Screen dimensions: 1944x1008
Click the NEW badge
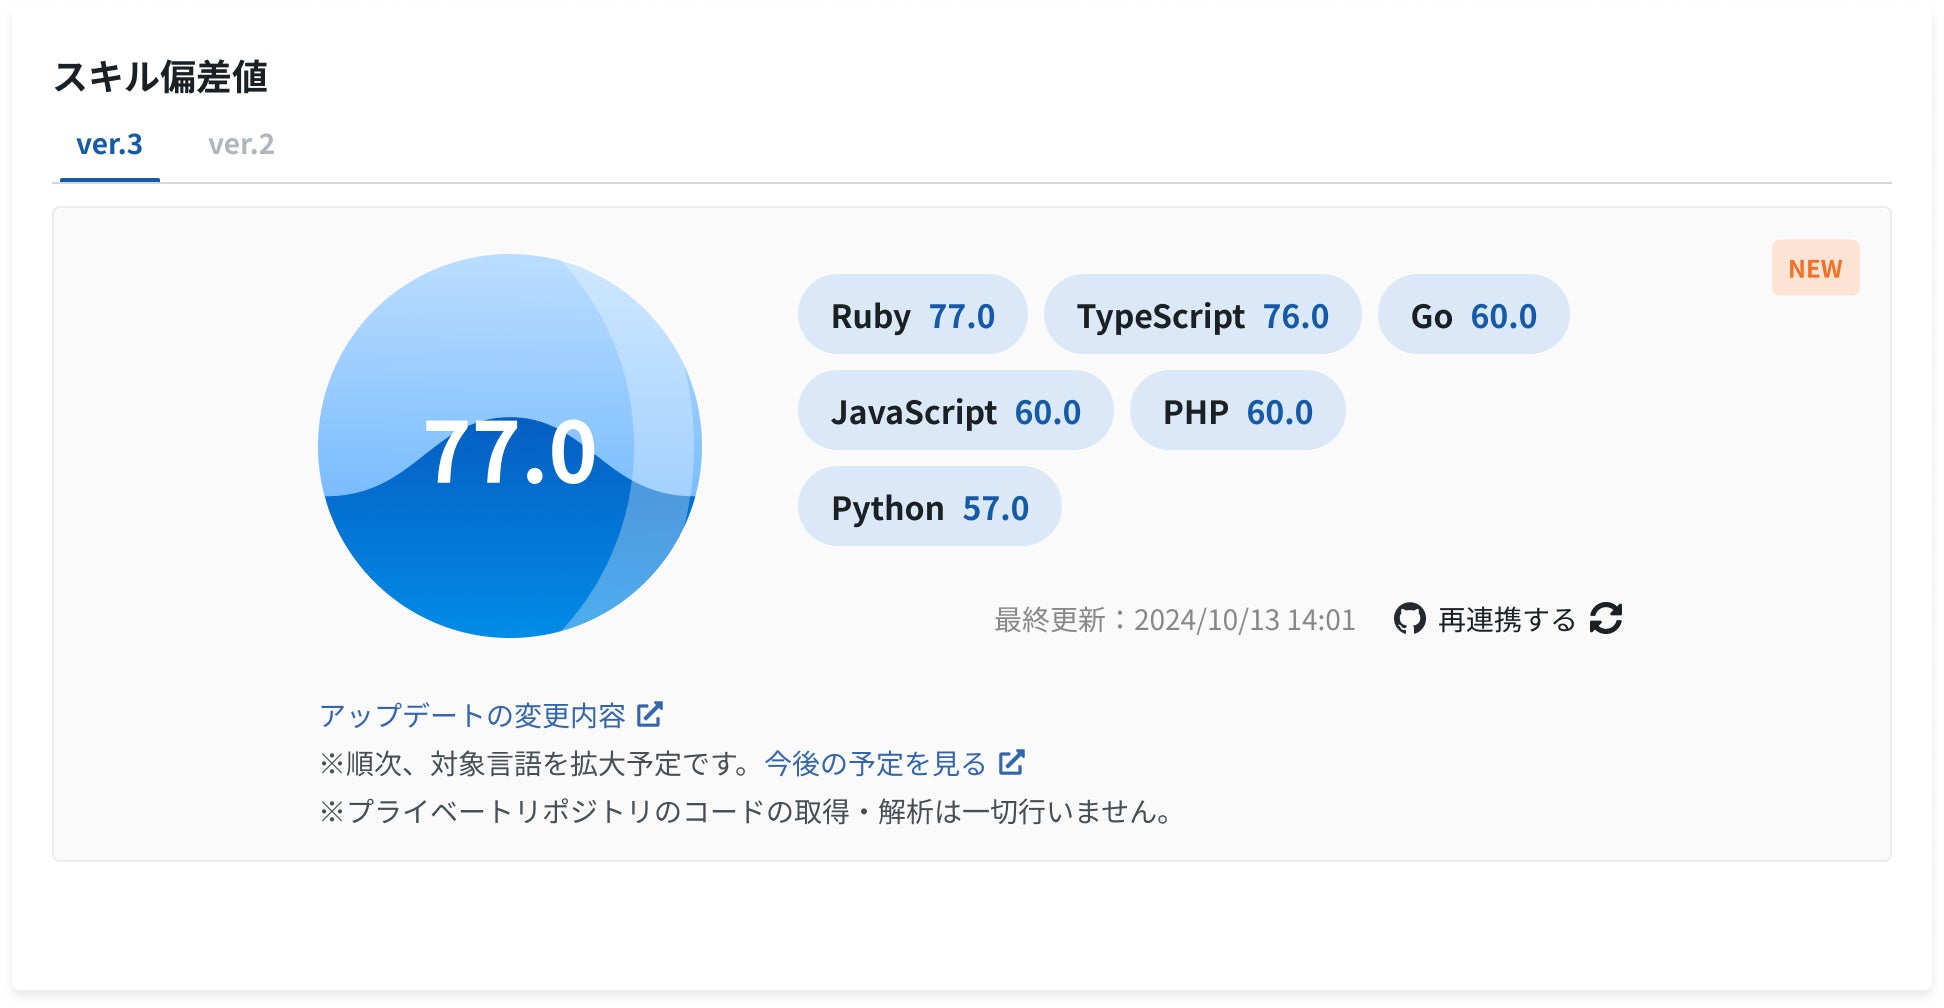click(1815, 268)
